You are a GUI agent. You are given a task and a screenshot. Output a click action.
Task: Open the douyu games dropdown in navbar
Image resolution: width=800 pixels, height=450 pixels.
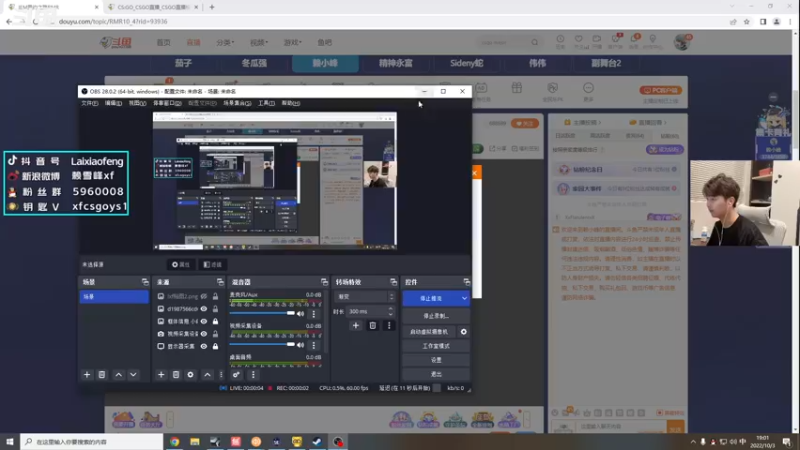(x=292, y=42)
